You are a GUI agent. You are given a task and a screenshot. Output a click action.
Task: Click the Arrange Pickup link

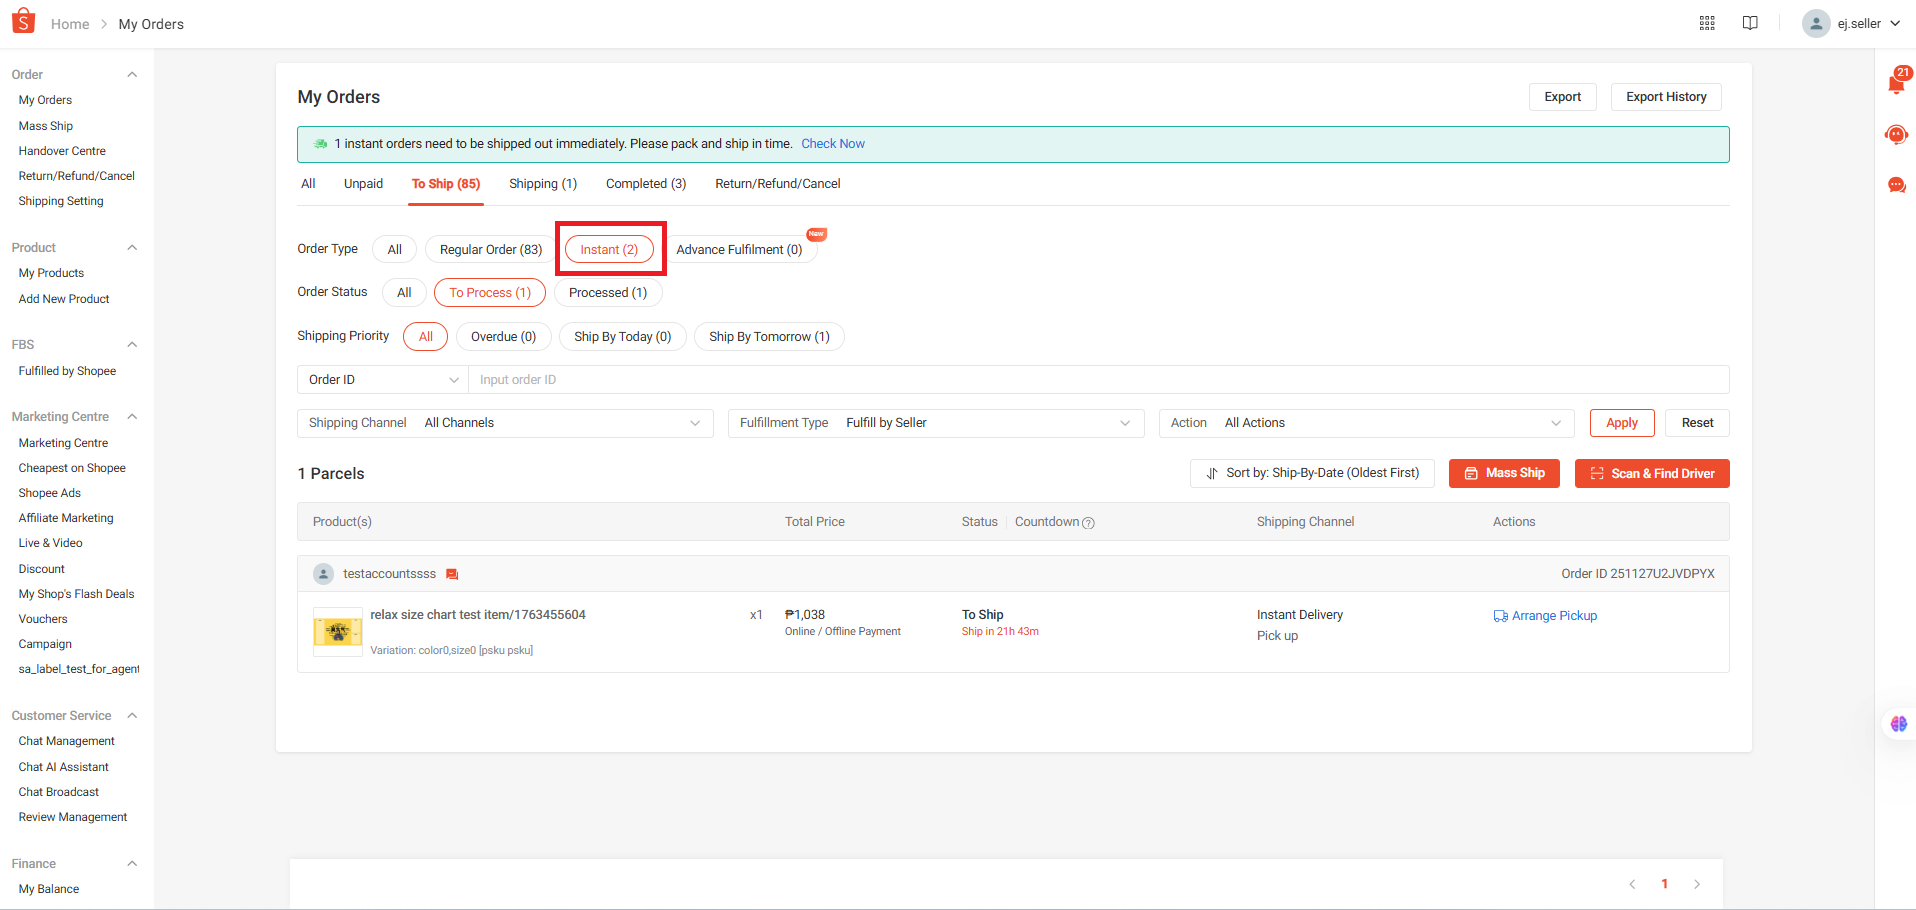tap(1545, 616)
